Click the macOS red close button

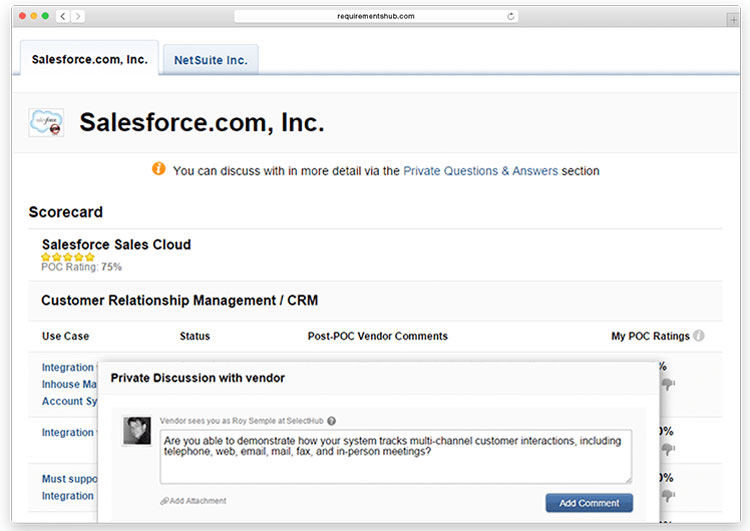point(22,16)
